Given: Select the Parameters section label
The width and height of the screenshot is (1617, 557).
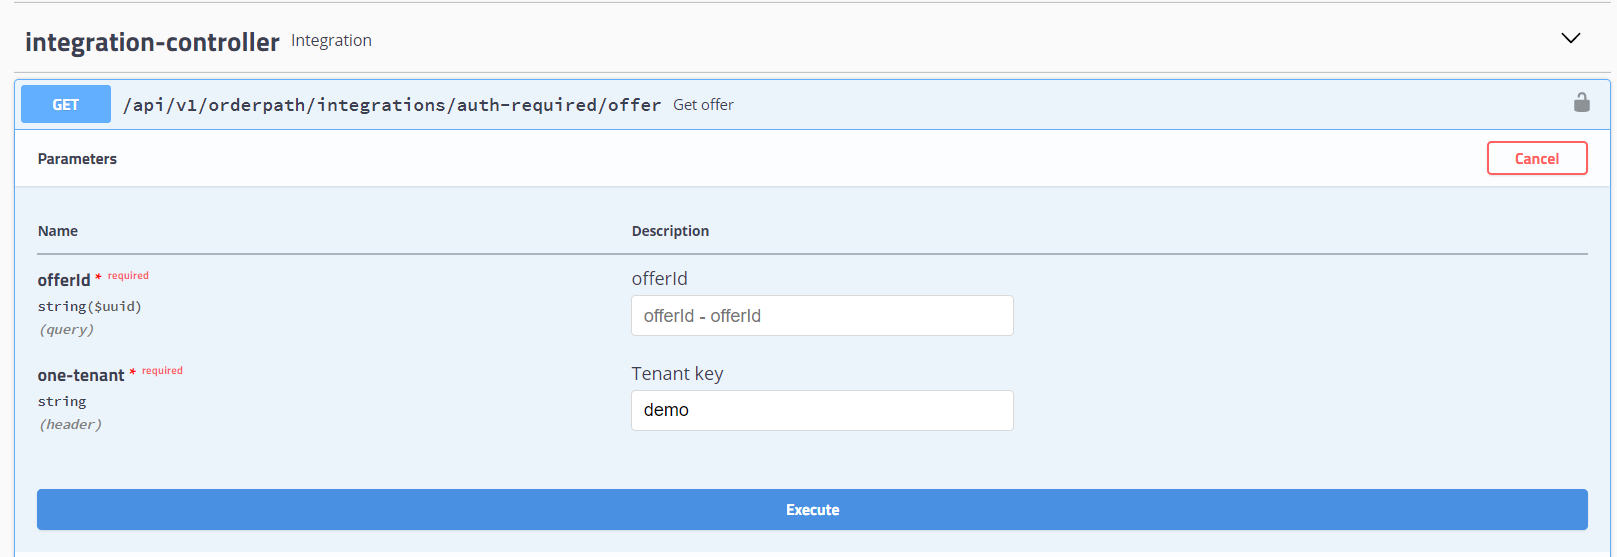Looking at the screenshot, I should pyautogui.click(x=77, y=159).
